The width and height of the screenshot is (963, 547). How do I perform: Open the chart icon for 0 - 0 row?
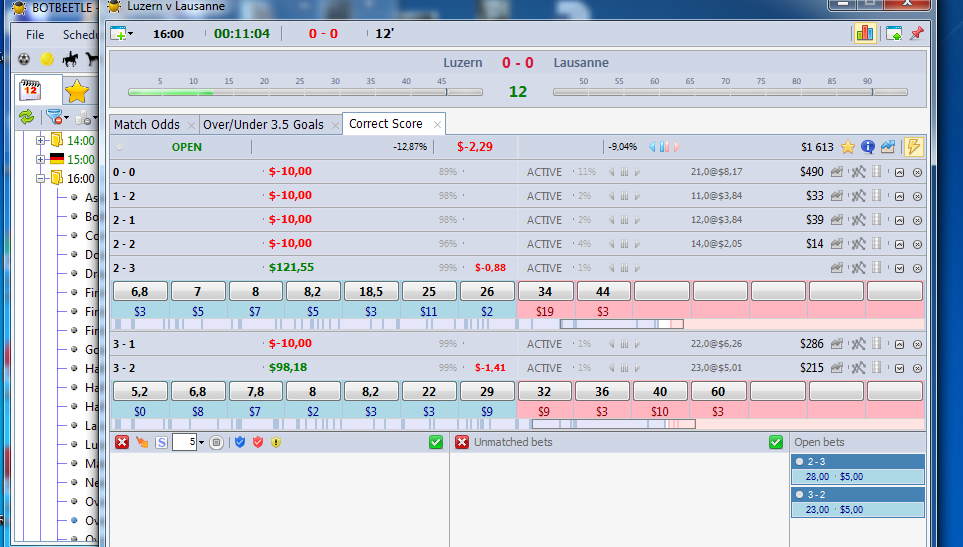[x=836, y=172]
